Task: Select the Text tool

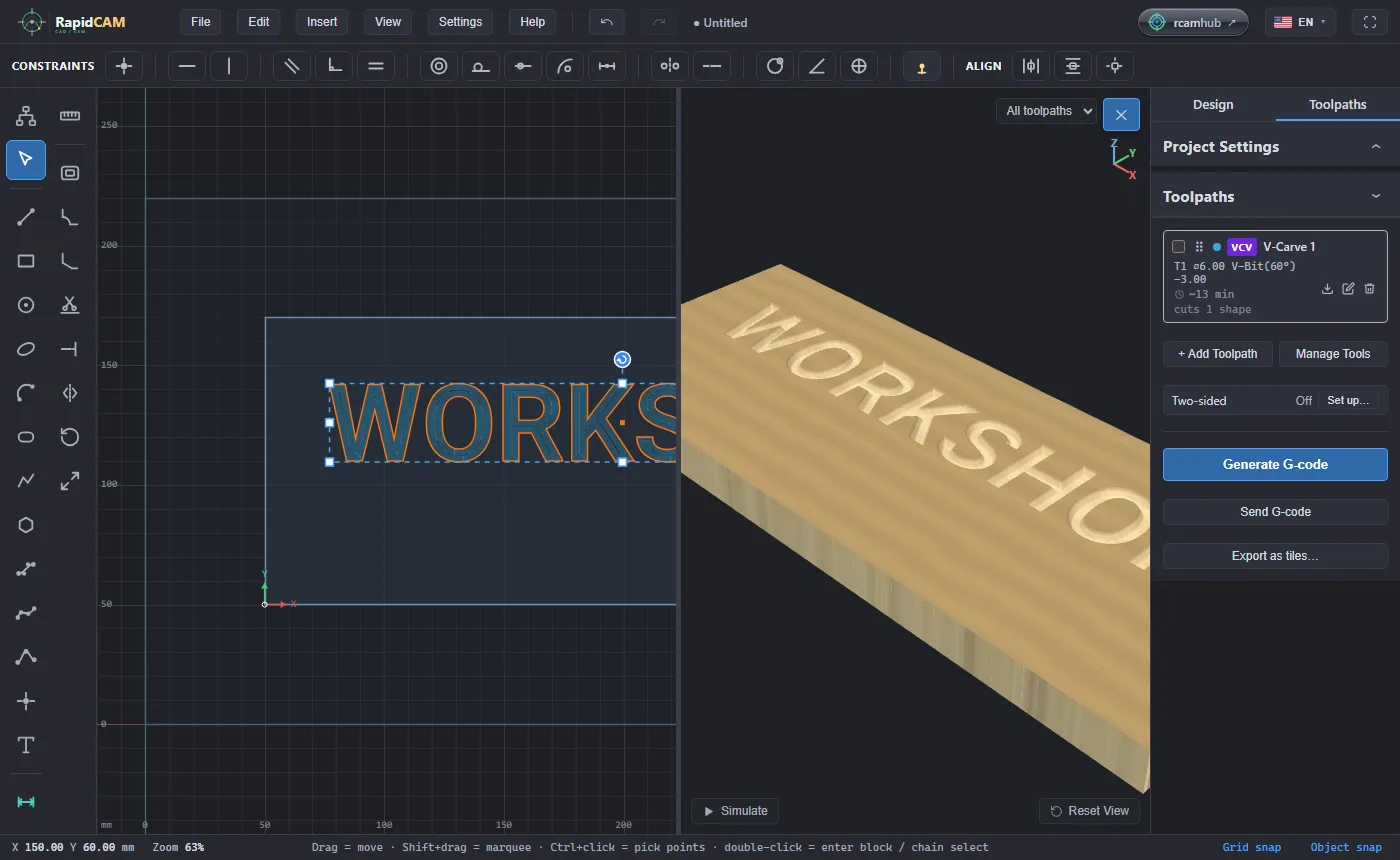Action: (26, 745)
